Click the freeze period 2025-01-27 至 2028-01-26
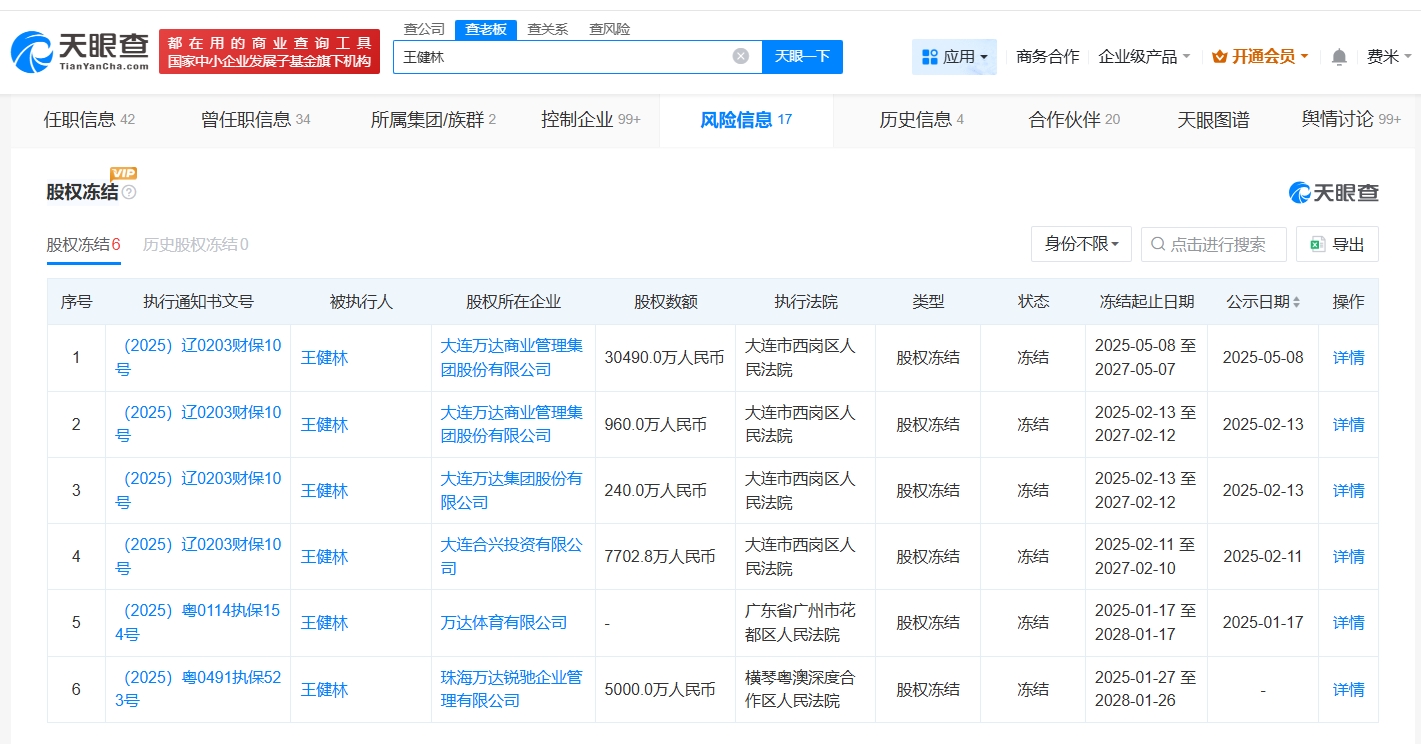 click(x=1145, y=689)
